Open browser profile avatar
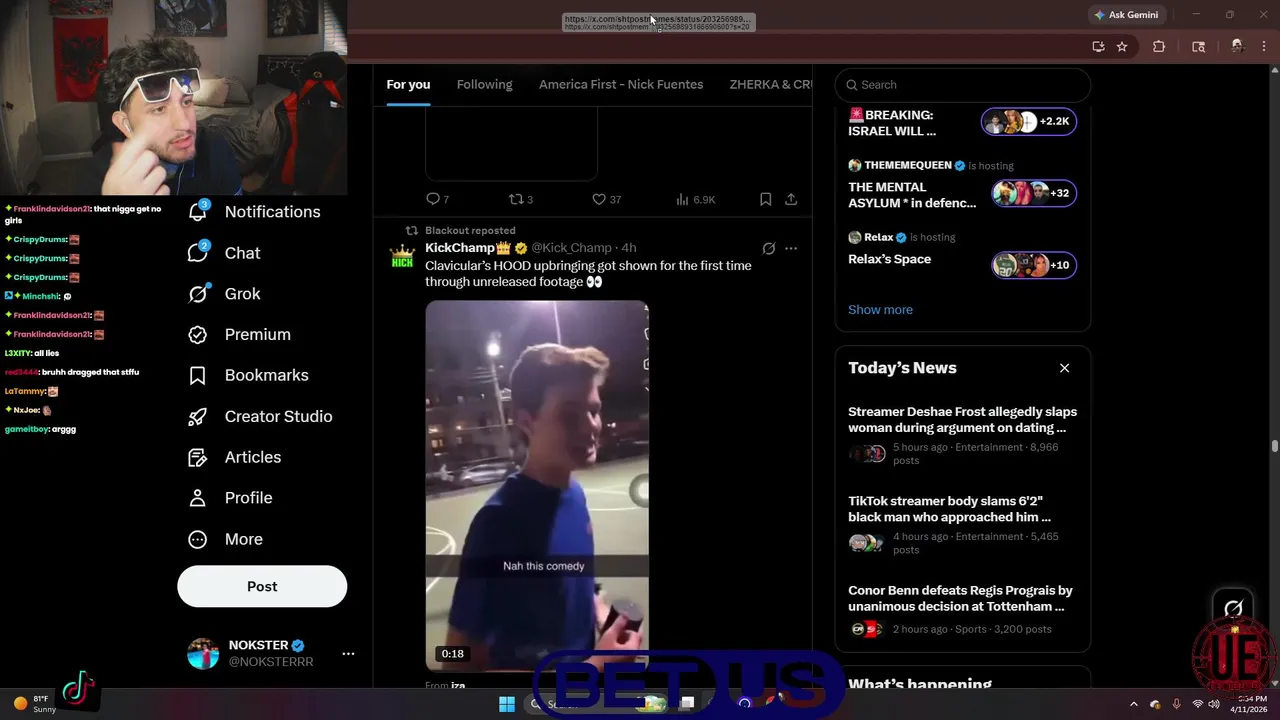This screenshot has width=1280, height=720. [1237, 46]
